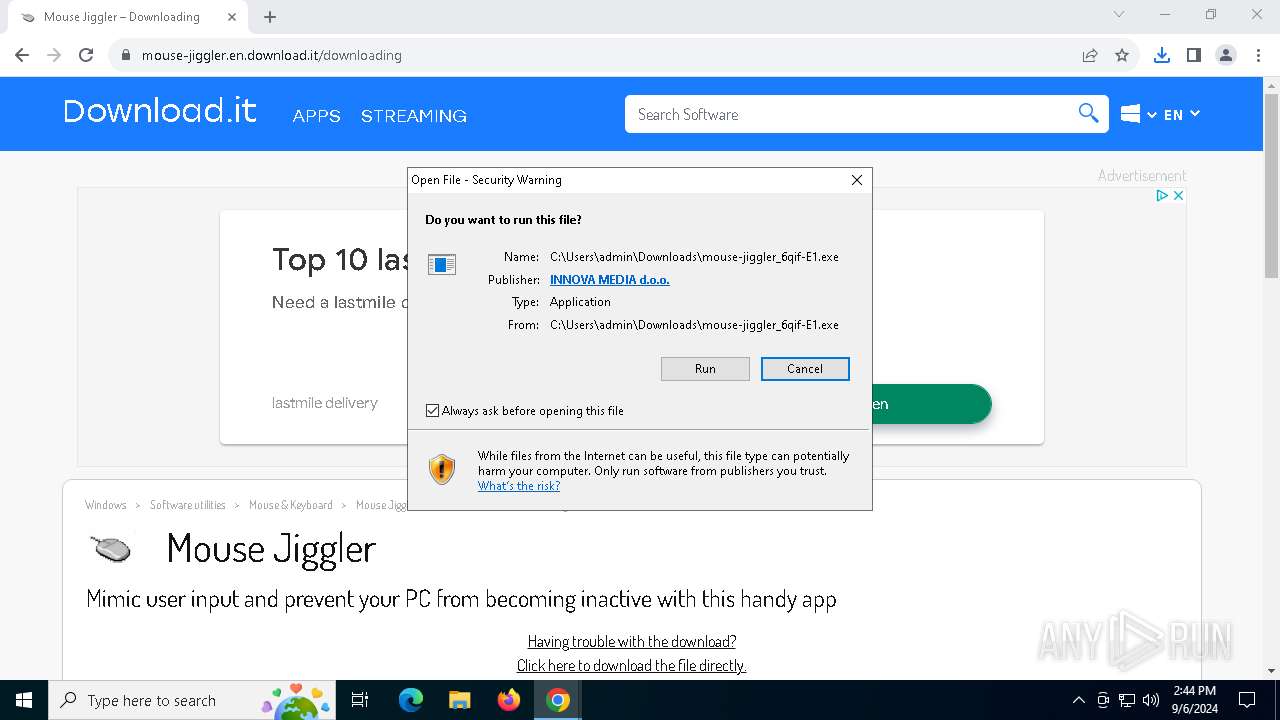Click the Windows platform icon
Screen dimensions: 1280x720
[x=1130, y=114]
